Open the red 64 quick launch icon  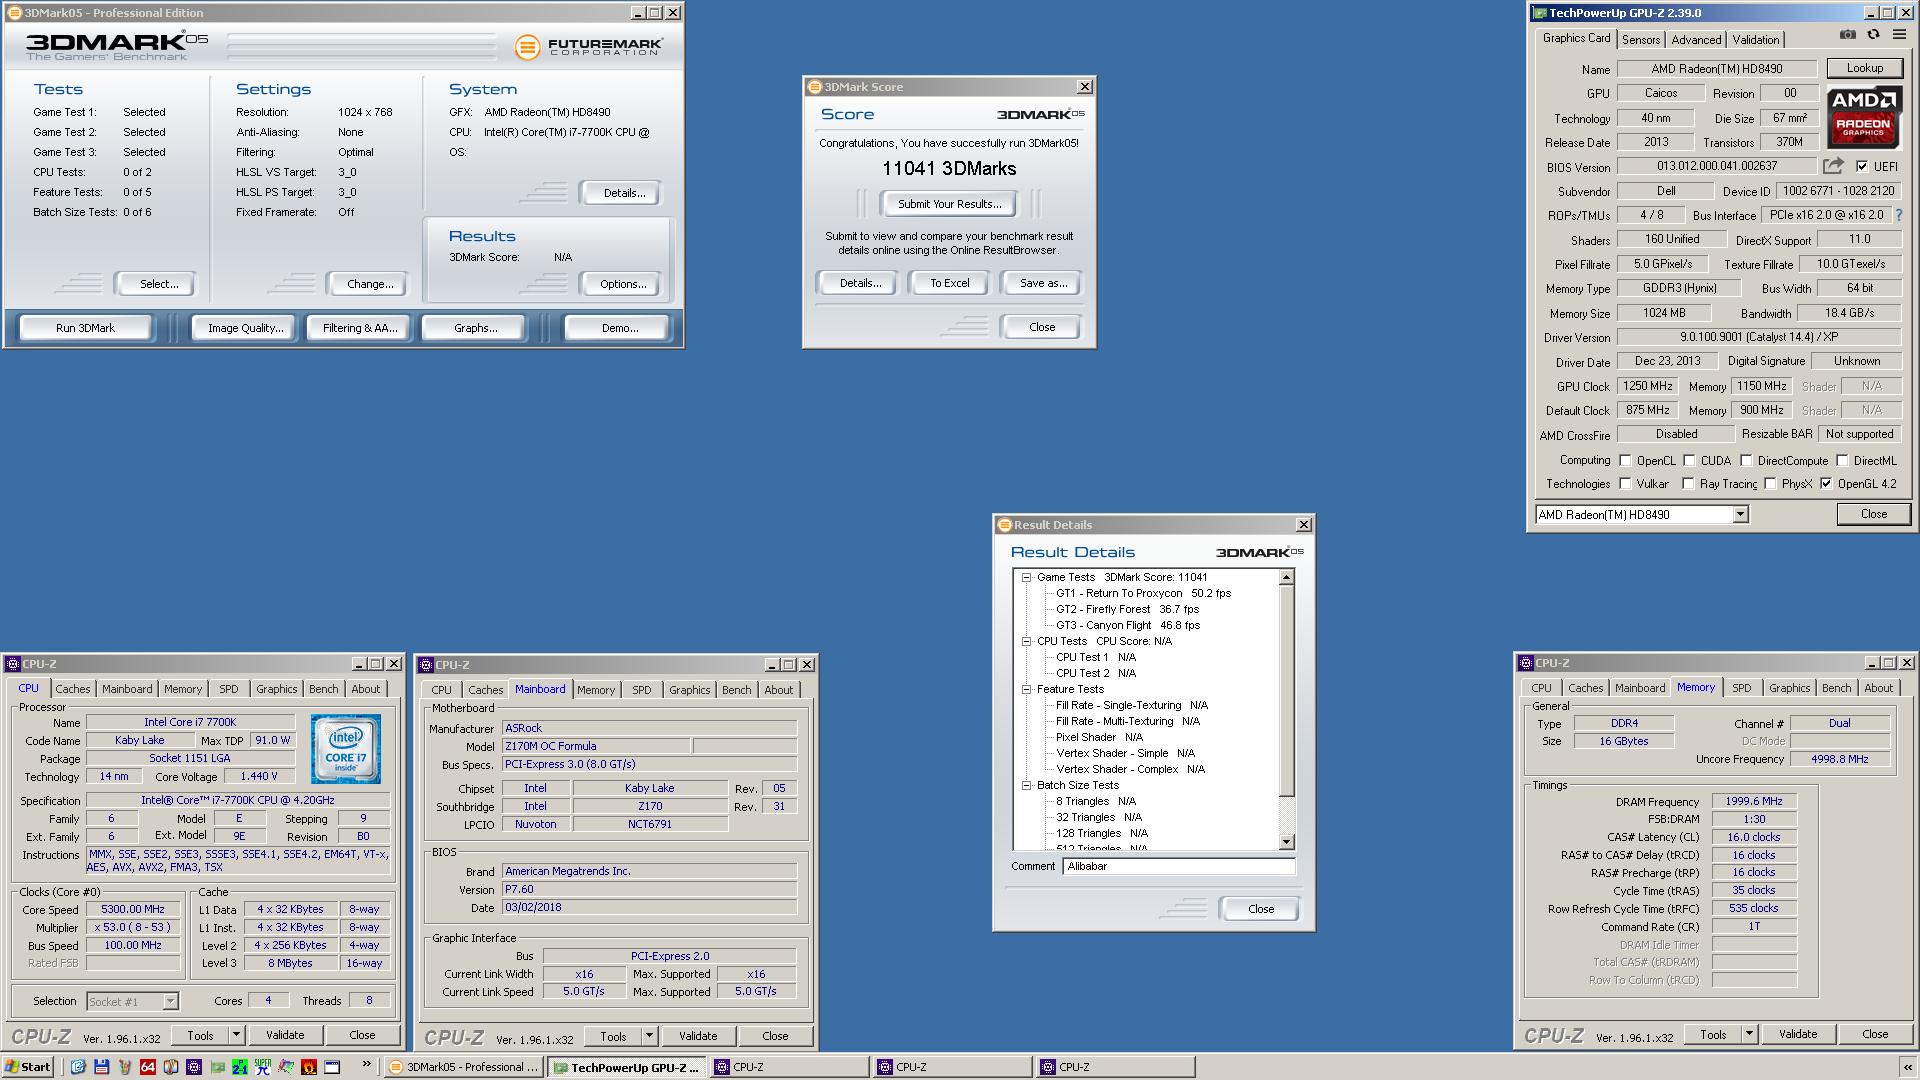coord(148,1067)
